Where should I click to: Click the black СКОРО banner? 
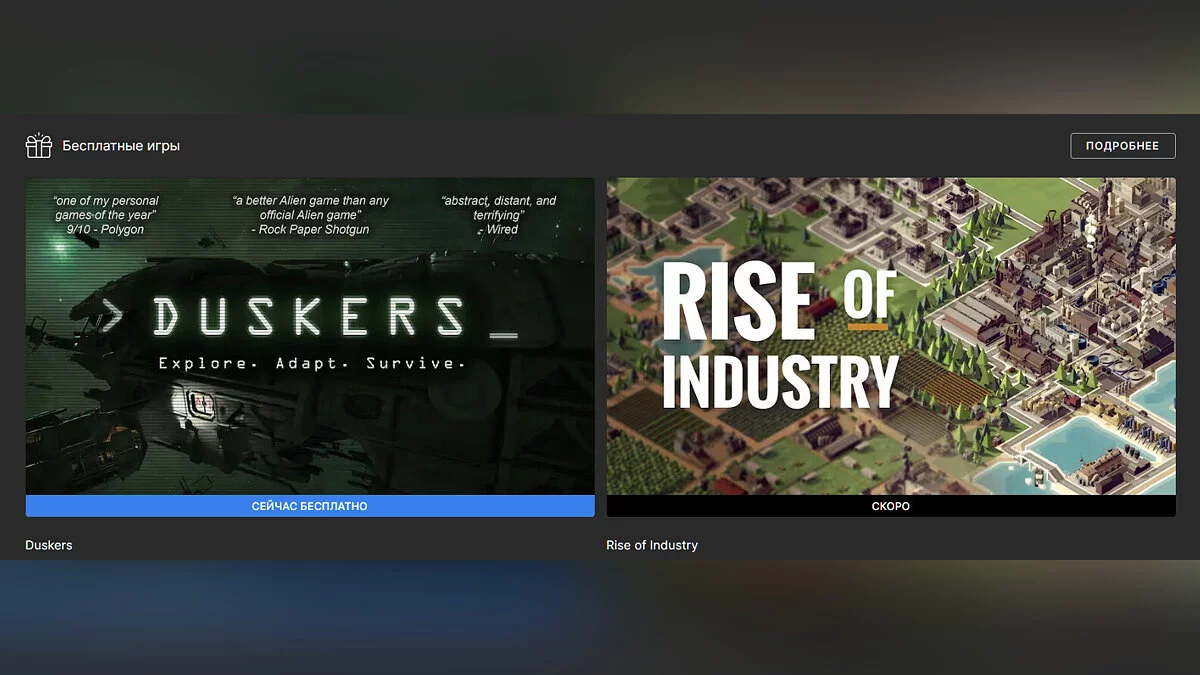(x=891, y=506)
